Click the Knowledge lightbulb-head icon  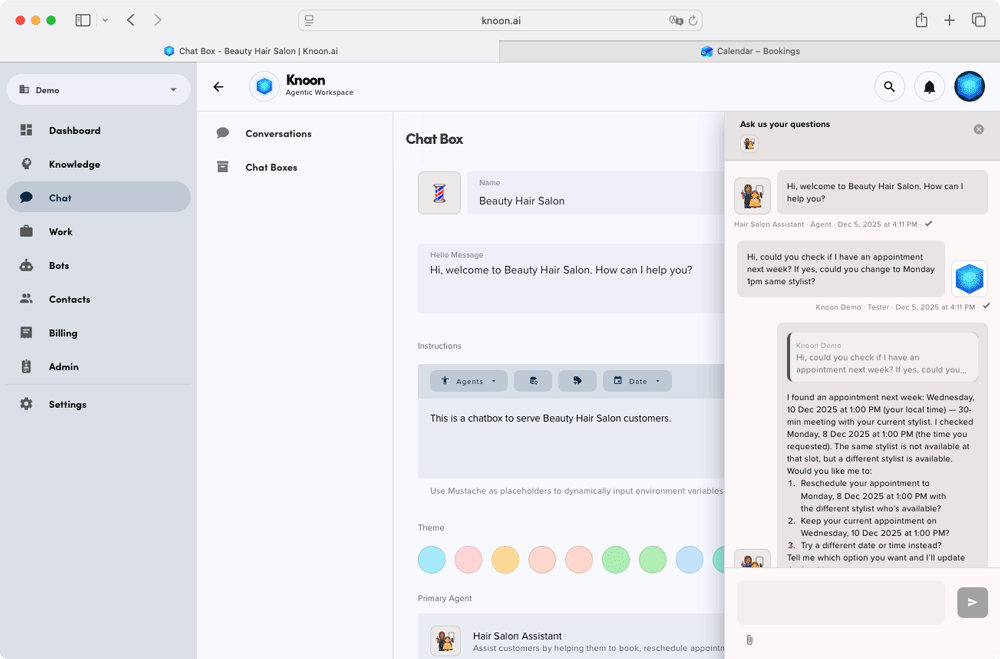click(26, 164)
